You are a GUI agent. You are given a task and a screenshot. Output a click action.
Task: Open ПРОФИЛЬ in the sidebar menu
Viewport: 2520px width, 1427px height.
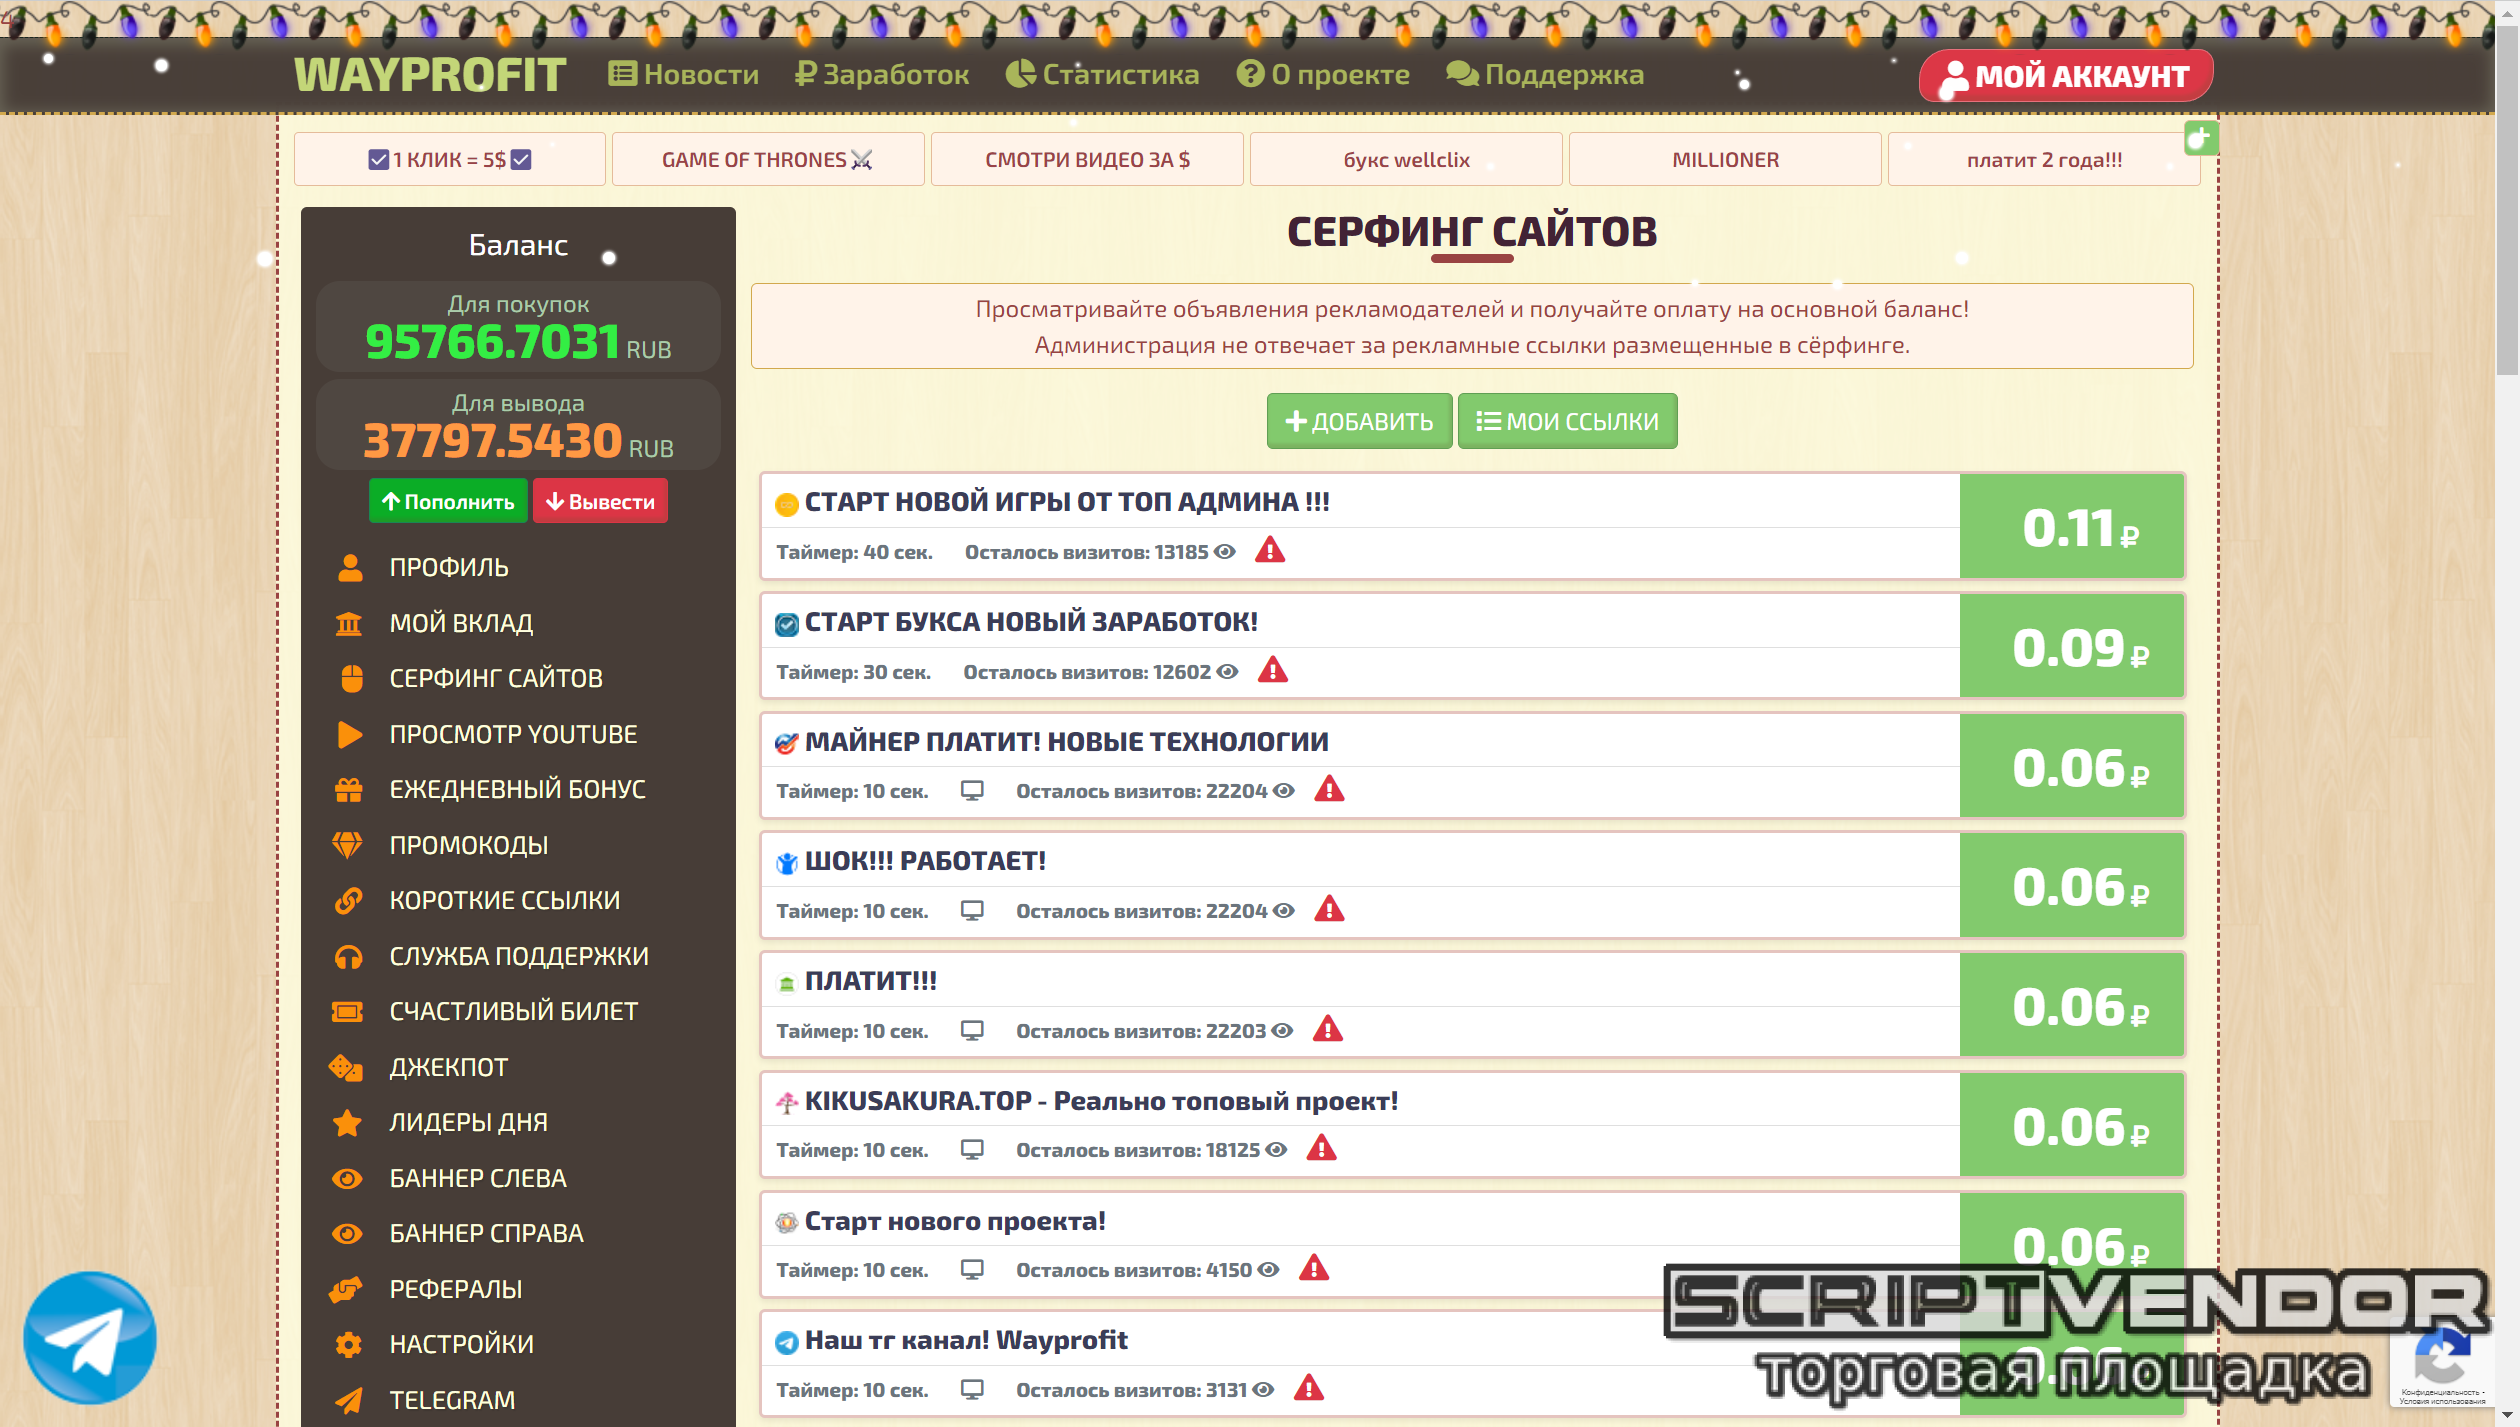pos(449,567)
